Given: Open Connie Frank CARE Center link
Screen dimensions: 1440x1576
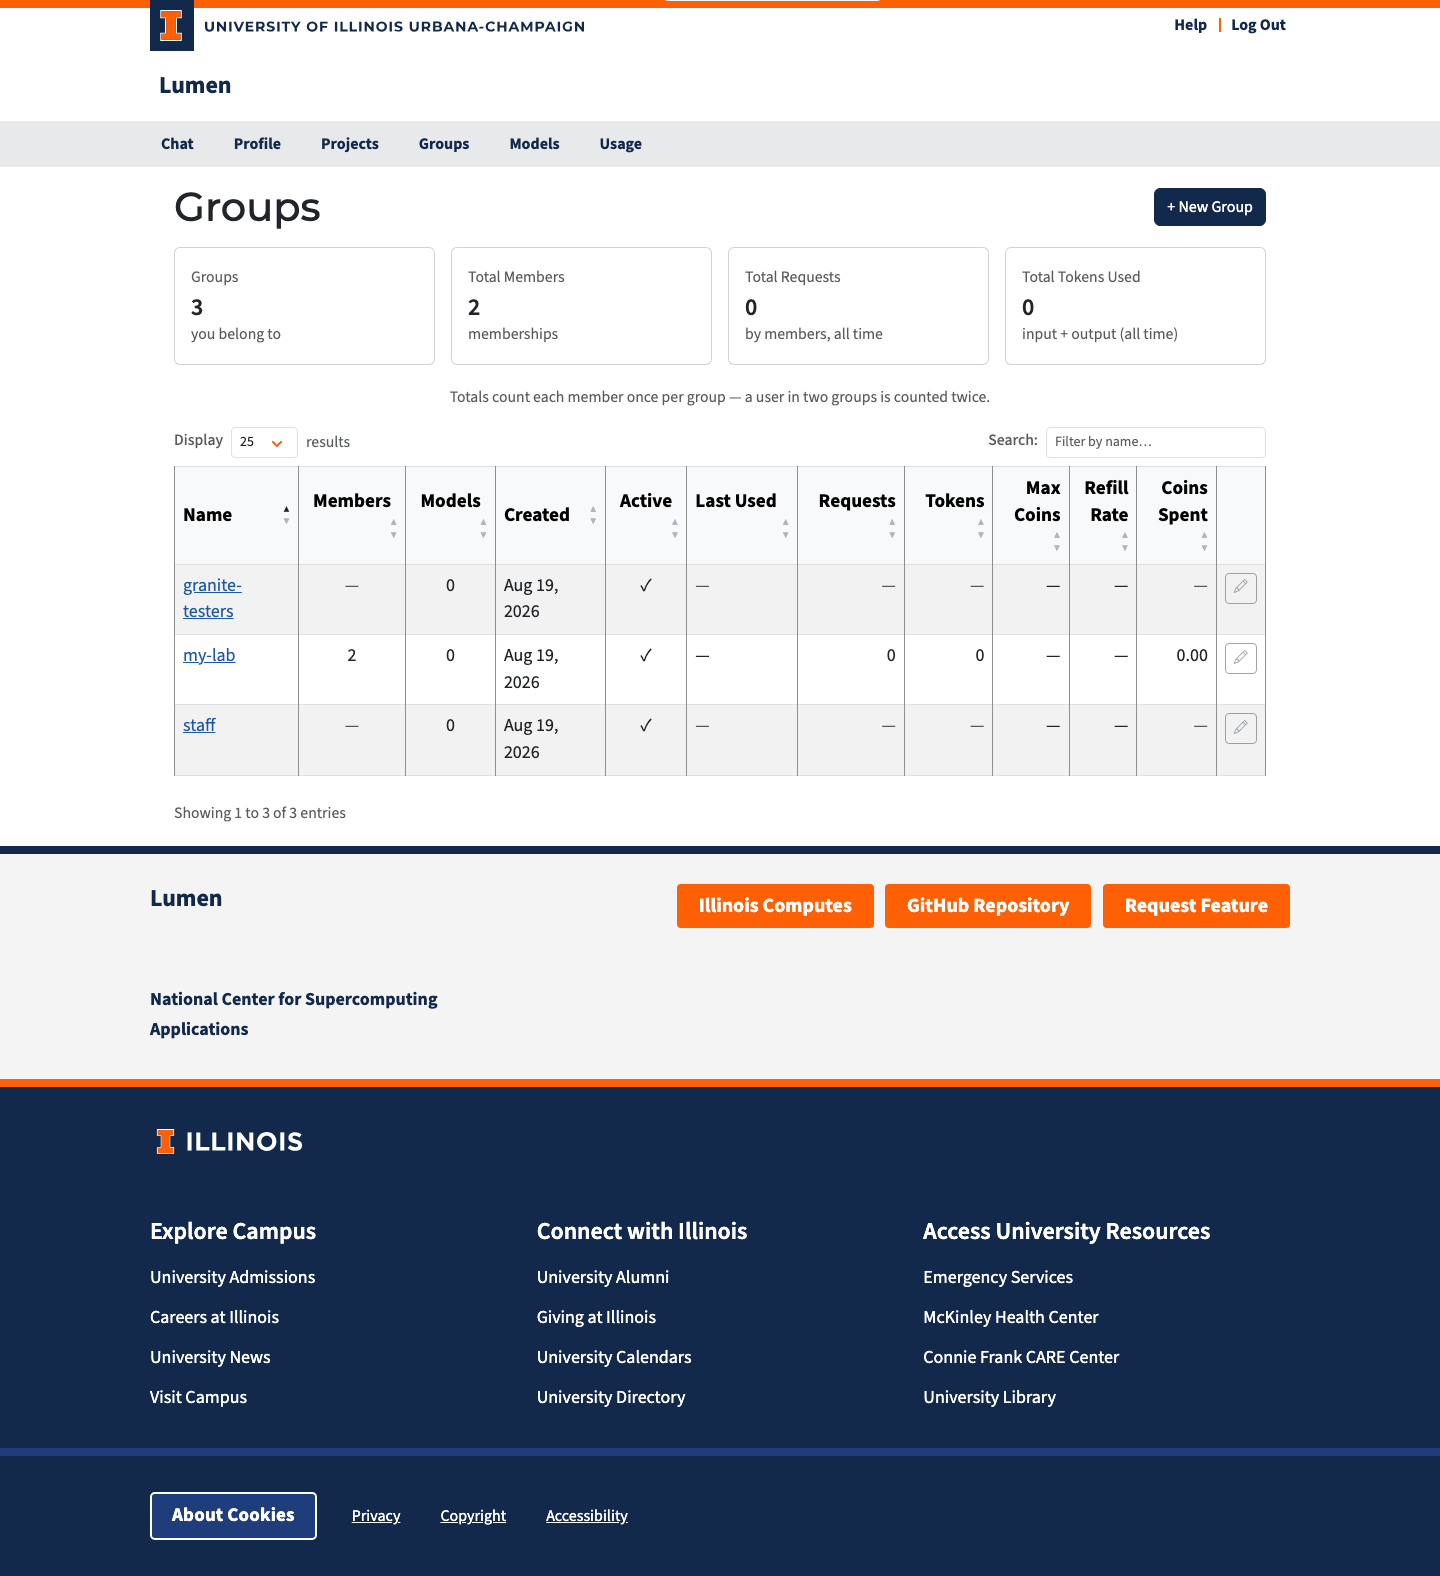Looking at the screenshot, I should [1021, 1357].
